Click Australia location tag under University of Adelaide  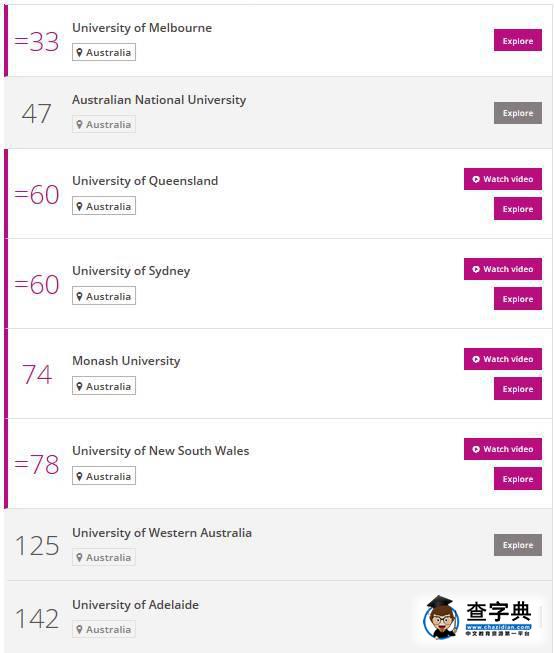[104, 629]
